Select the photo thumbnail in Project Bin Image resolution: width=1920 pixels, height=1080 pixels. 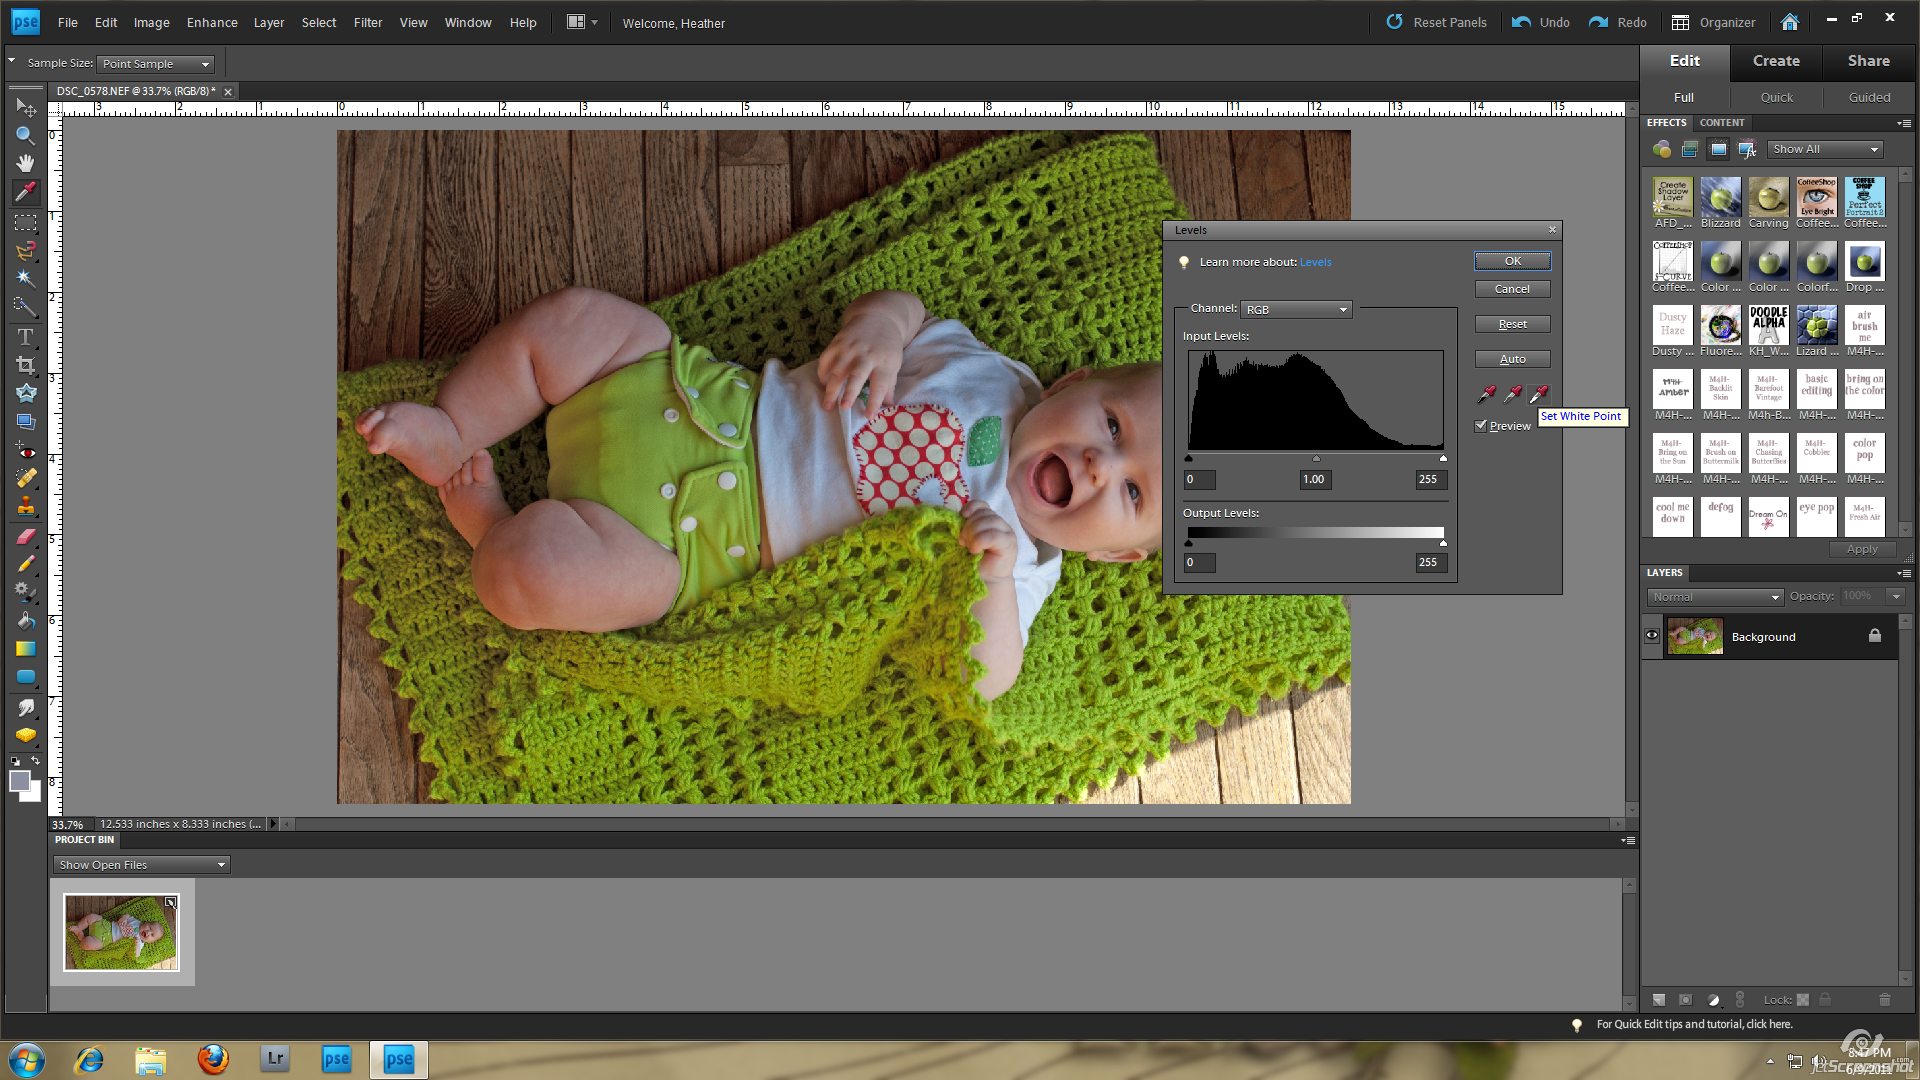(121, 932)
